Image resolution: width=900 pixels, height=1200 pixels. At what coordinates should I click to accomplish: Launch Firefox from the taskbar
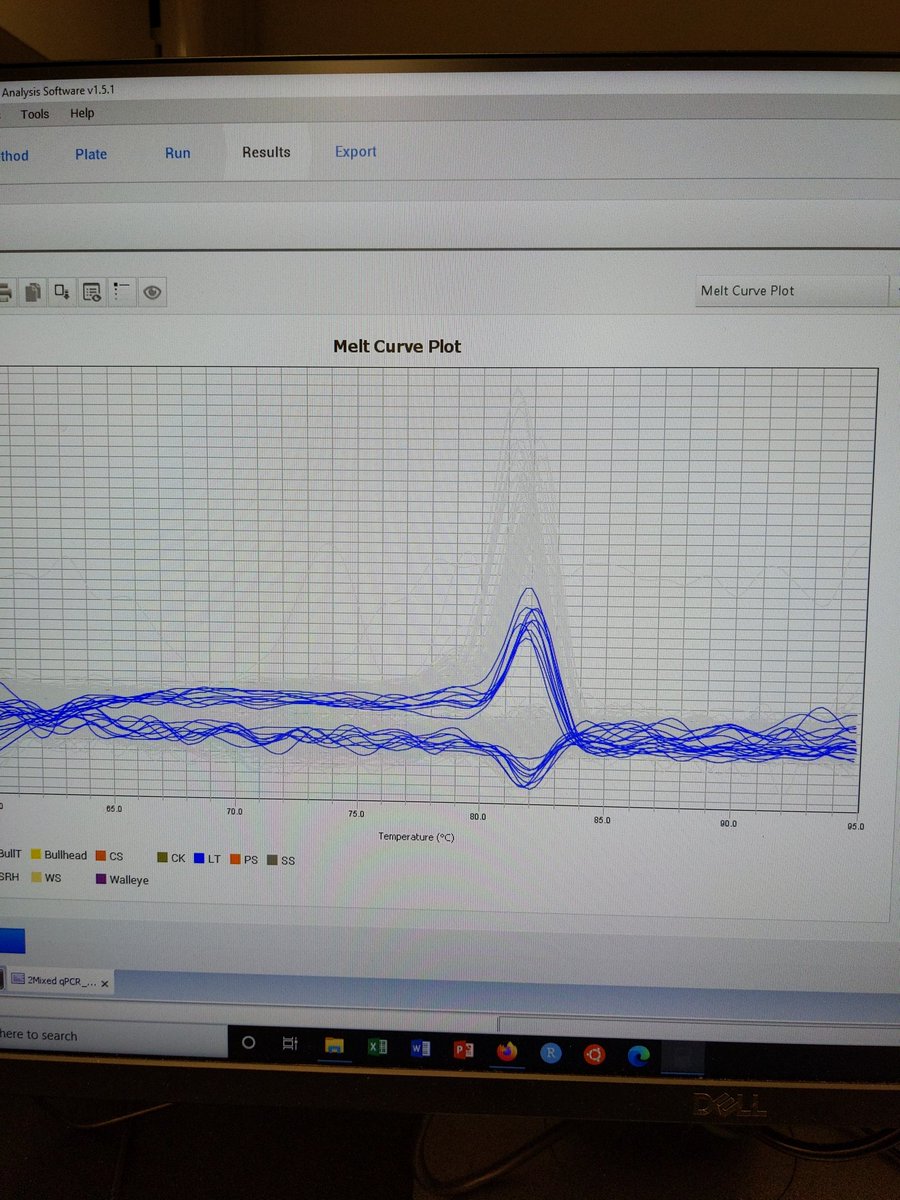pos(508,1050)
